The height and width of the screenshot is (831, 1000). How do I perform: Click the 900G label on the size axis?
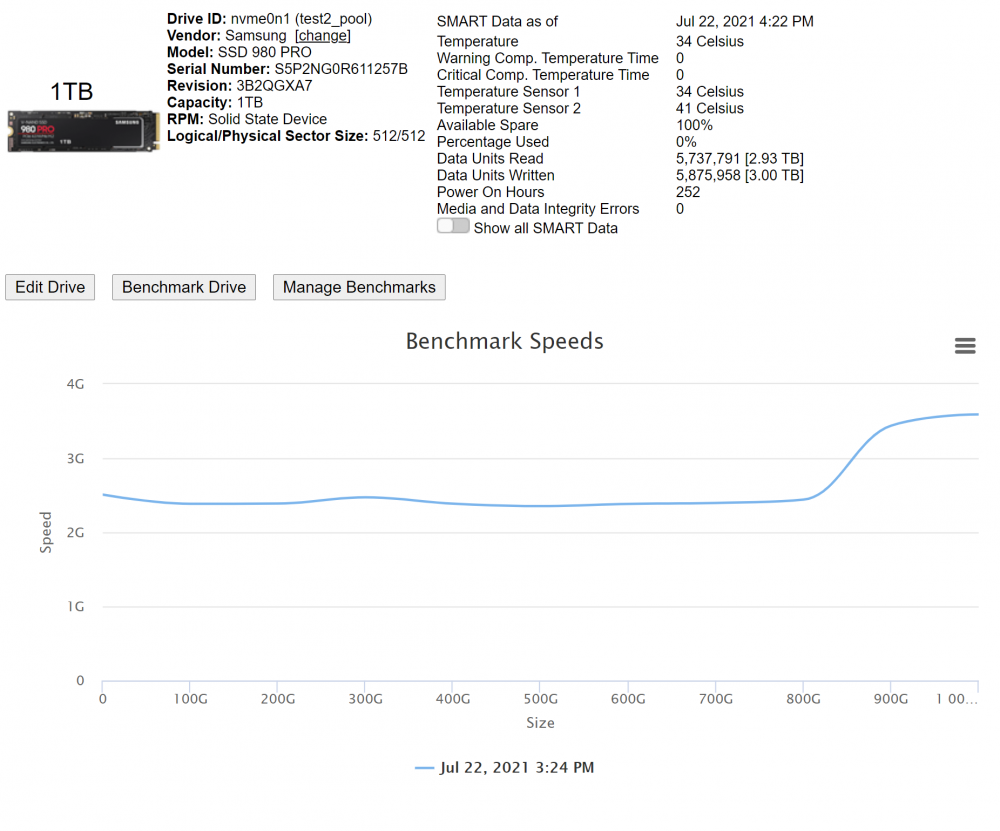coord(890,699)
